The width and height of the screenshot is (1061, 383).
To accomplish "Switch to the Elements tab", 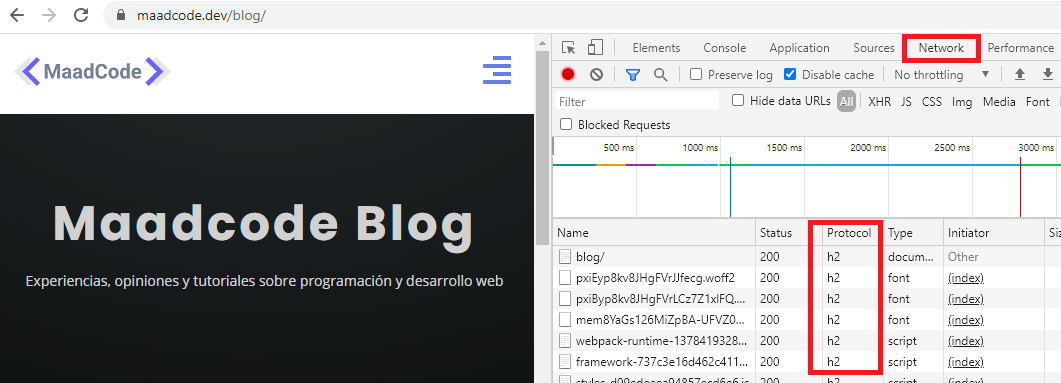I will [x=656, y=48].
